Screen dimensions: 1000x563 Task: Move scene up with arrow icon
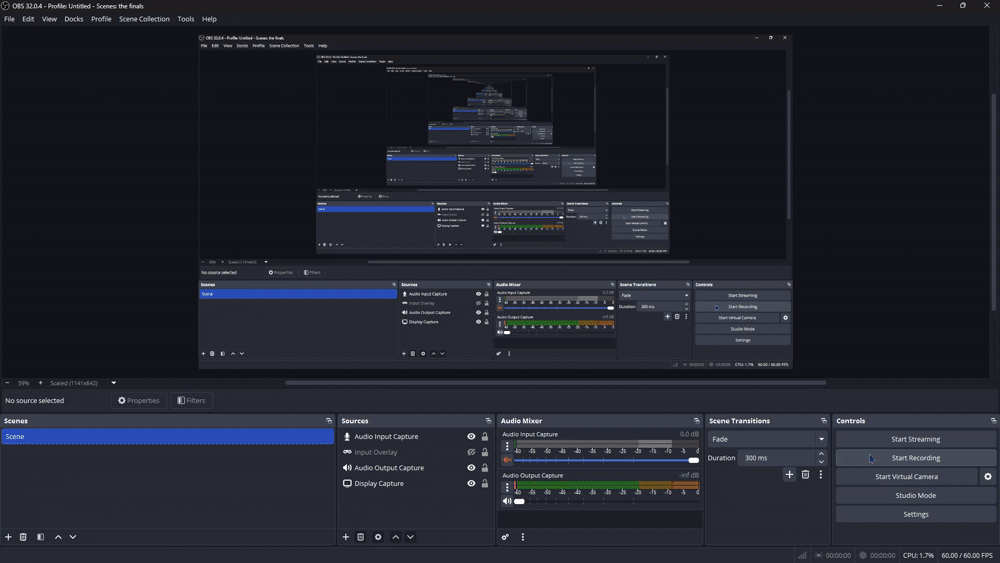pyautogui.click(x=58, y=537)
